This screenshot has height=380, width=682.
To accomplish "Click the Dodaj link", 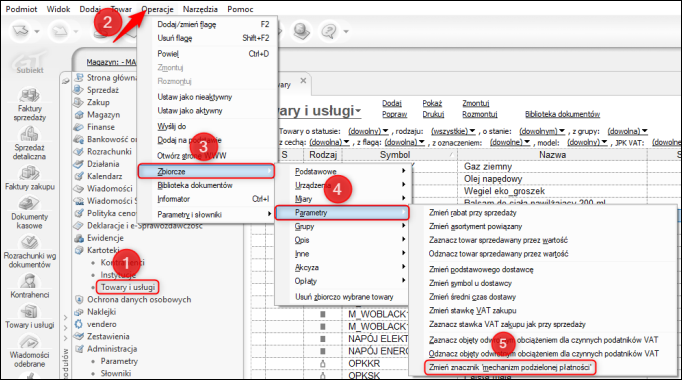I will click(x=391, y=103).
